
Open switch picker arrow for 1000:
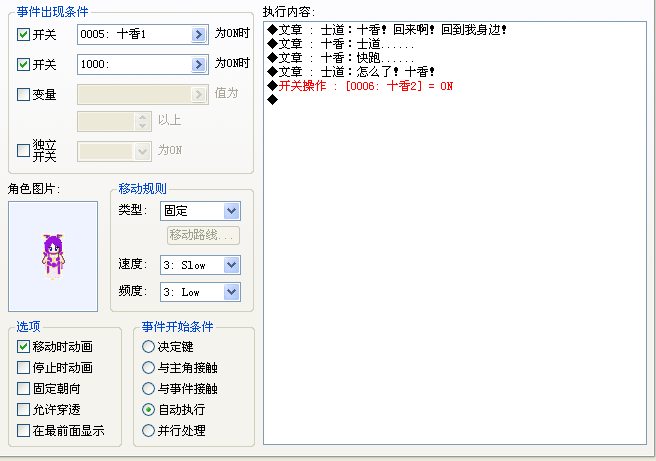(x=199, y=64)
